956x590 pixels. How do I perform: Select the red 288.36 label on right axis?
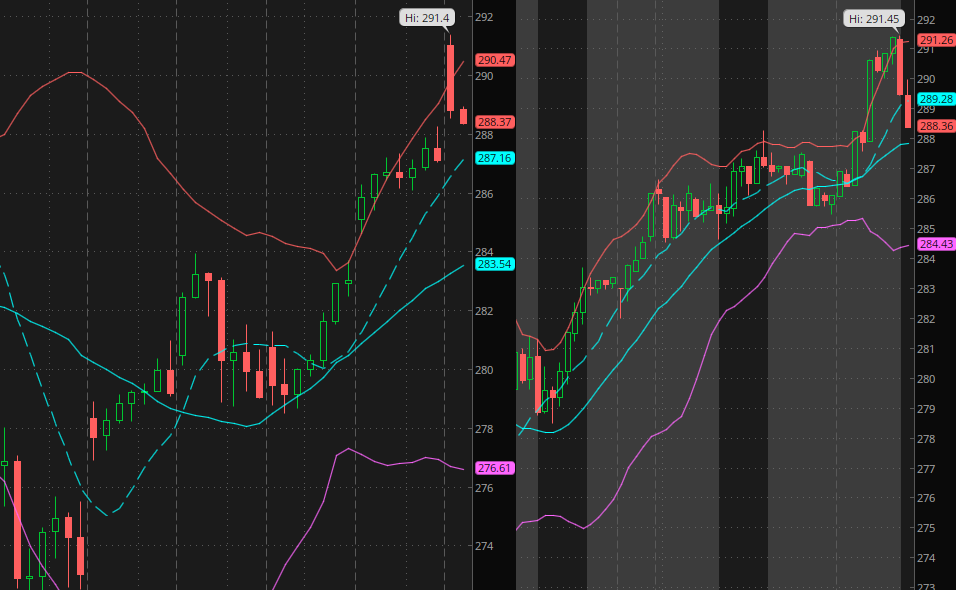936,126
